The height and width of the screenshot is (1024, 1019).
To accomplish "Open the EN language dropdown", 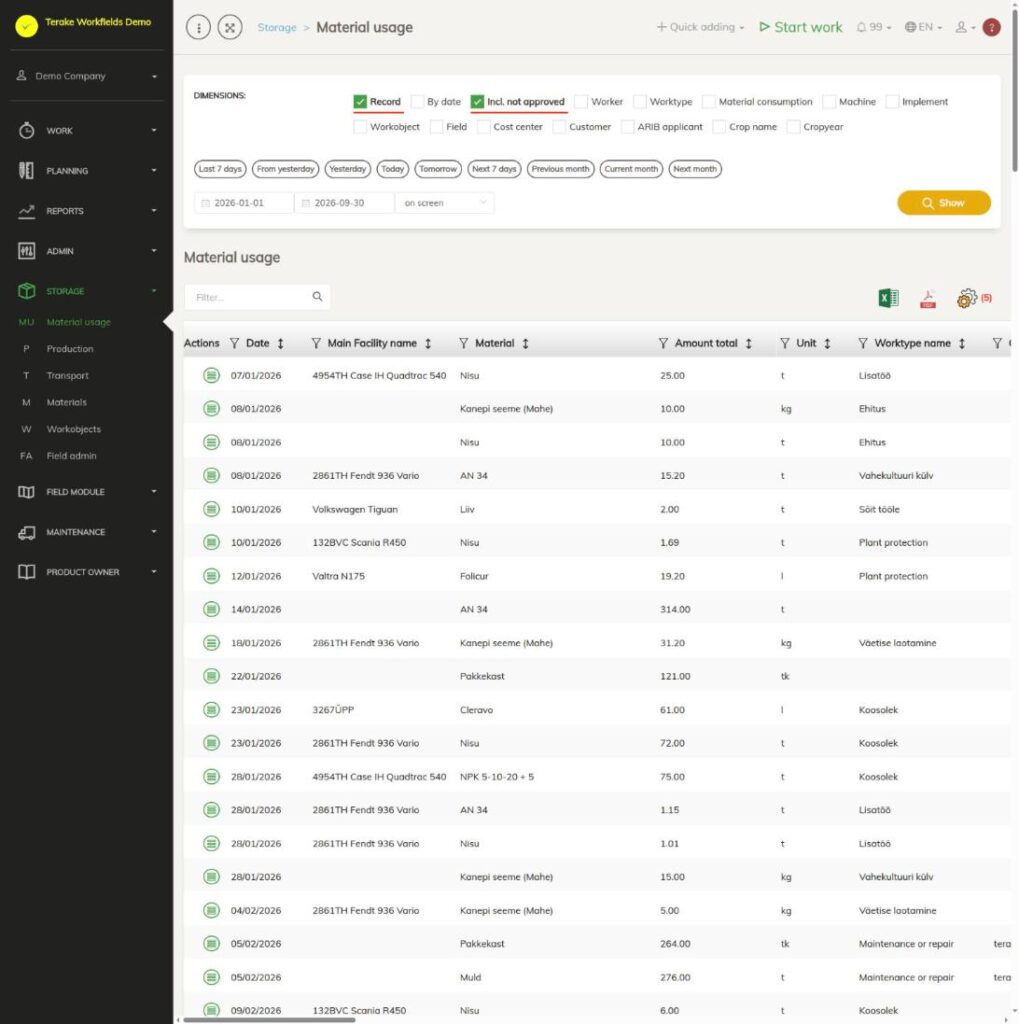I will tap(923, 27).
